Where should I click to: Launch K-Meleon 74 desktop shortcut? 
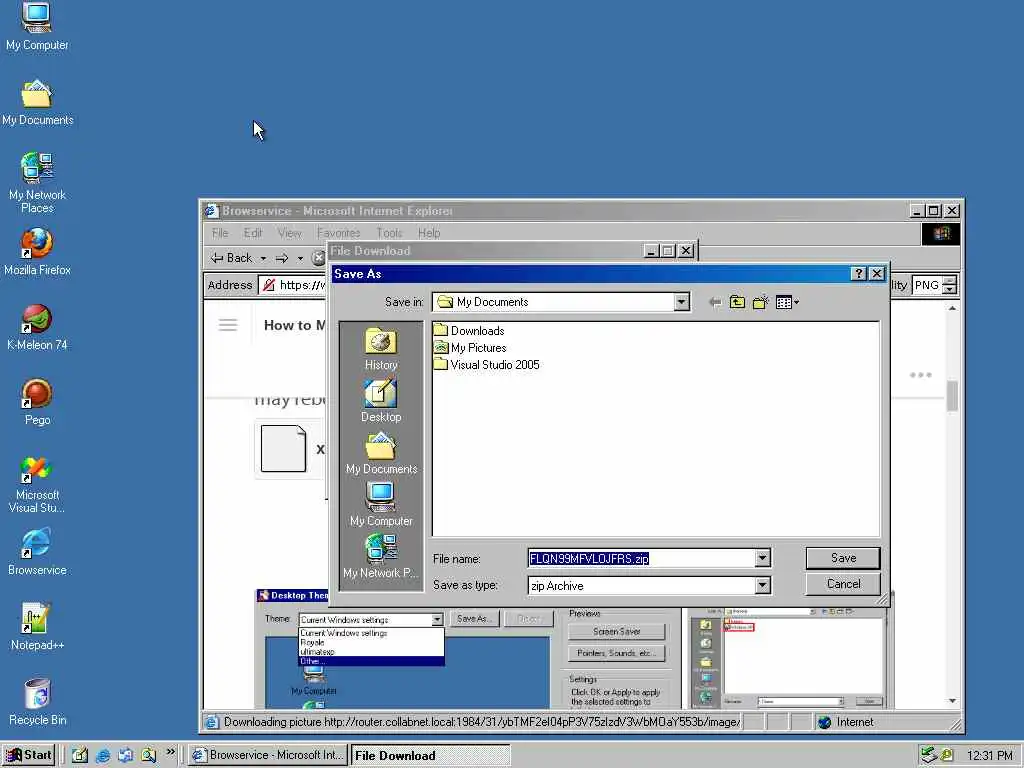point(37,327)
